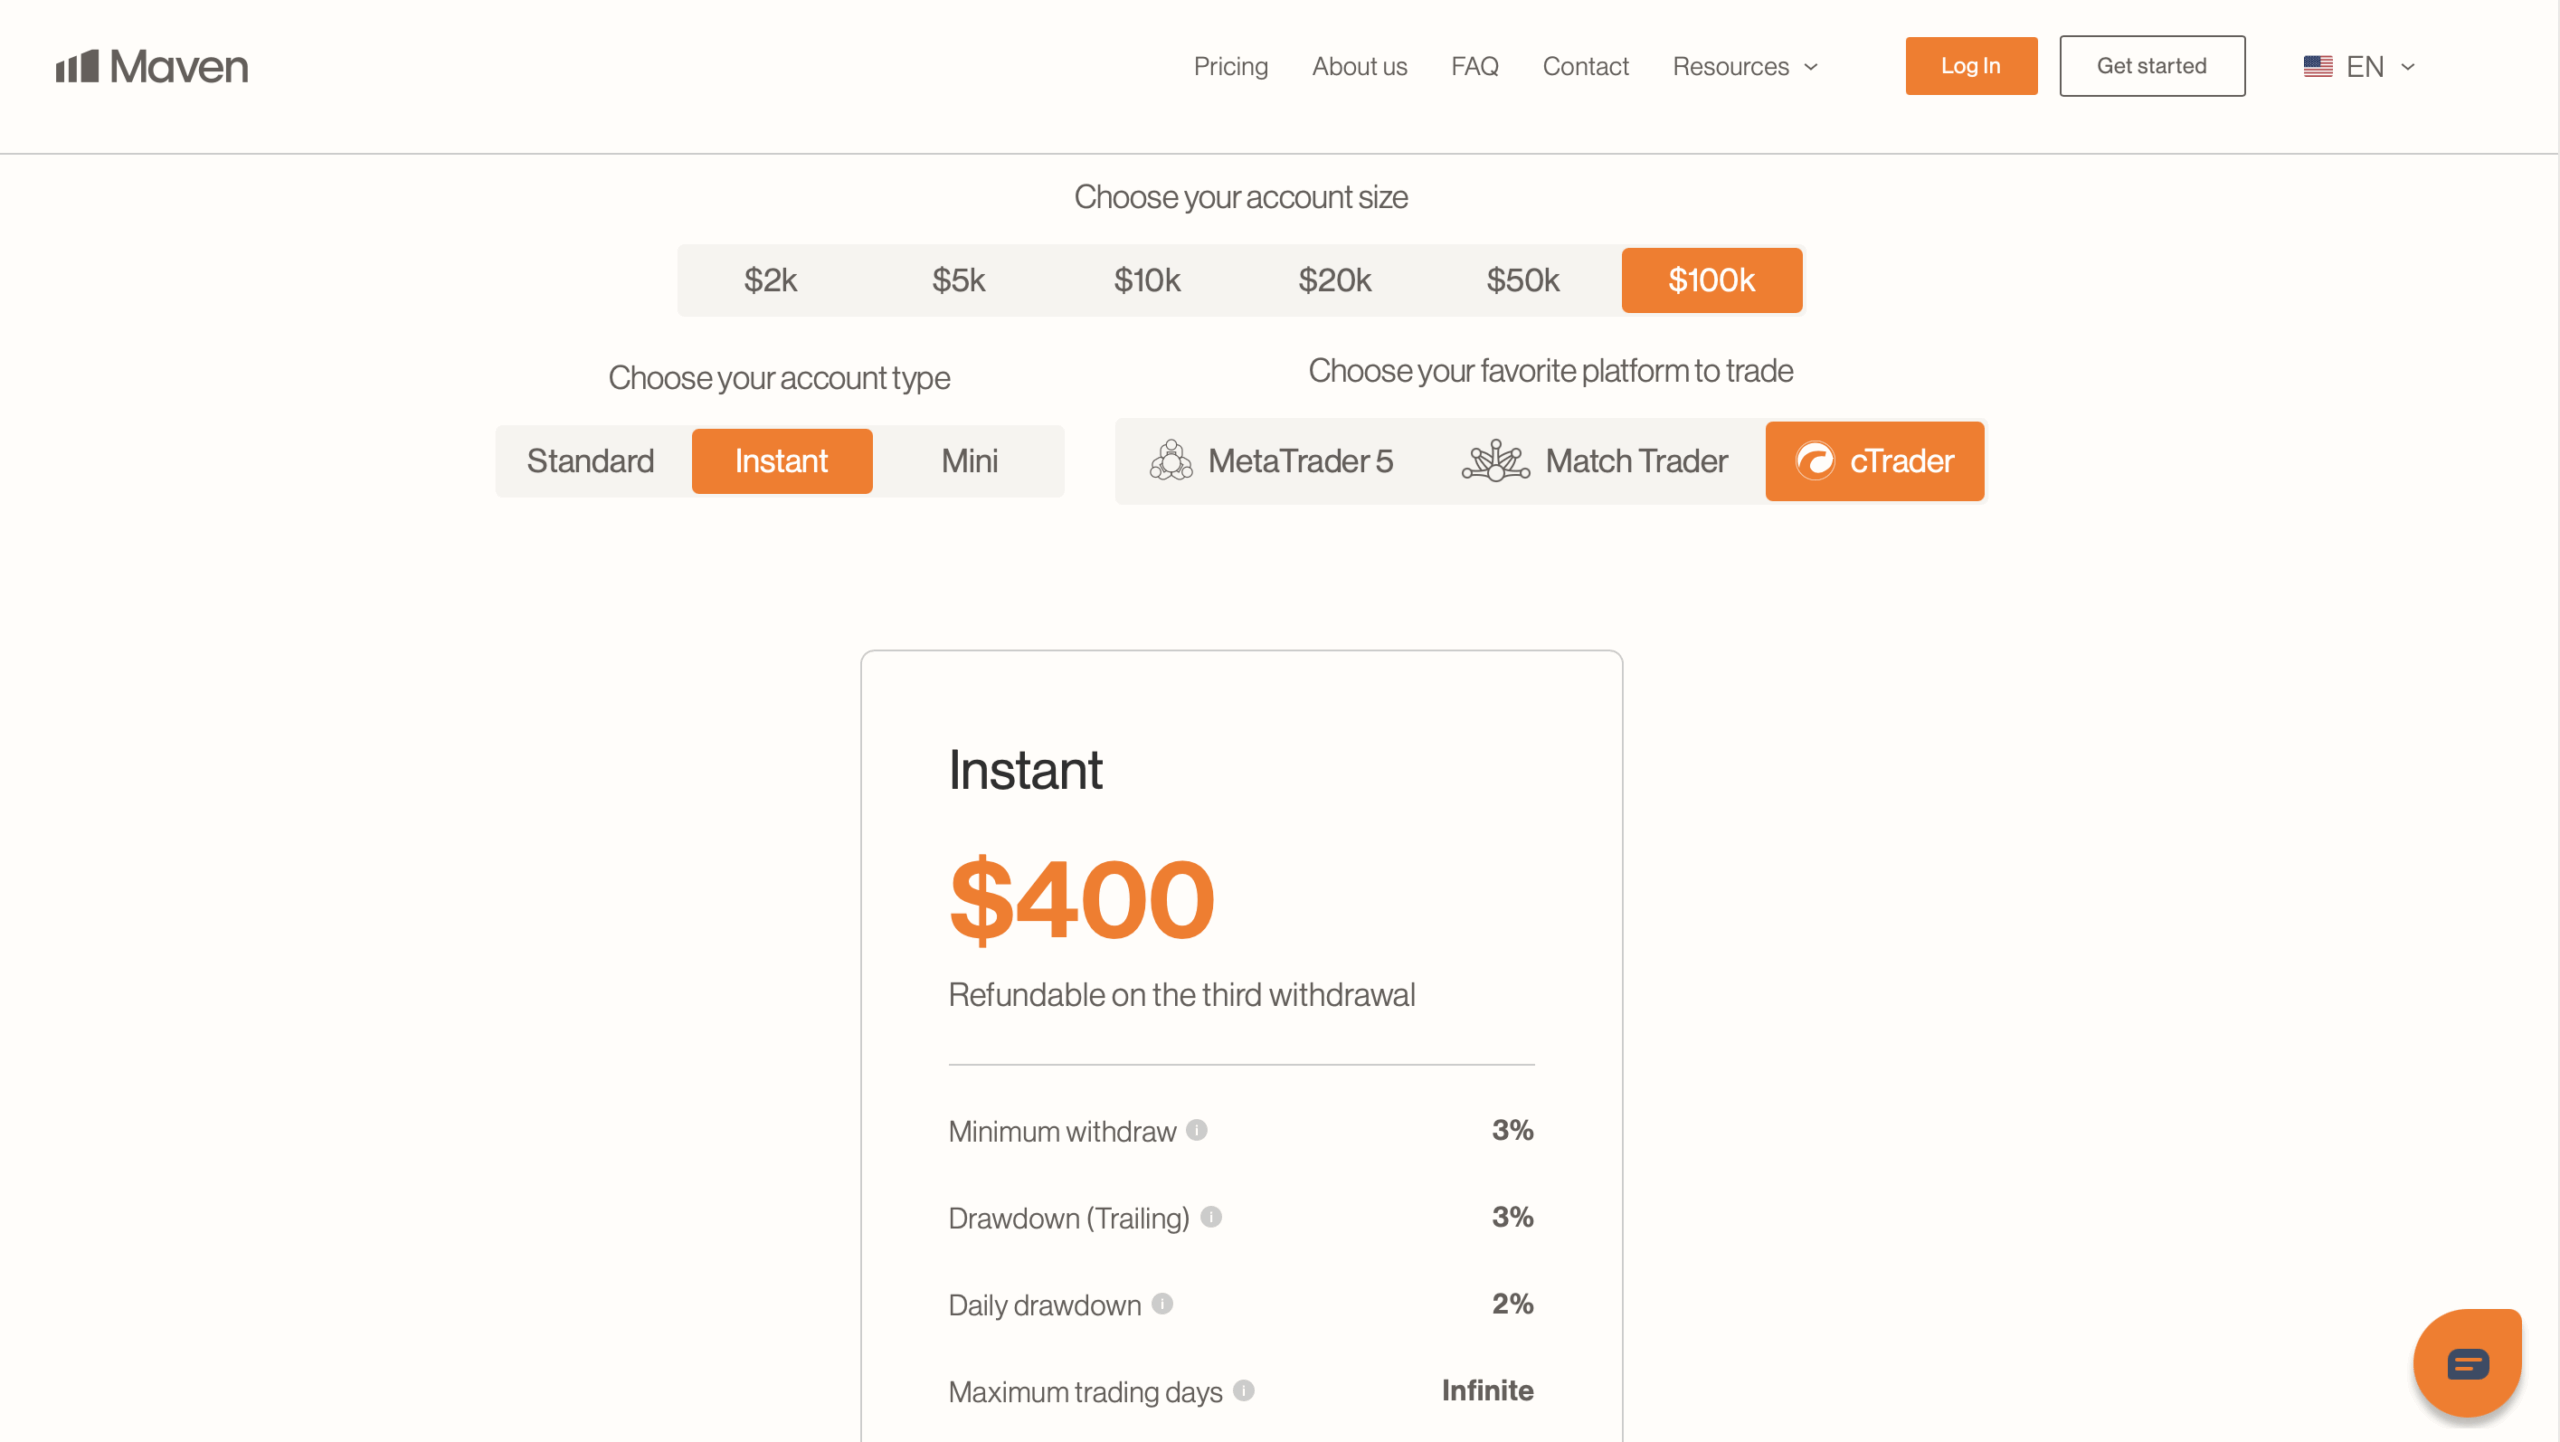Switch account size to $50k
Viewport: 2560px width, 1442px height.
(1523, 280)
